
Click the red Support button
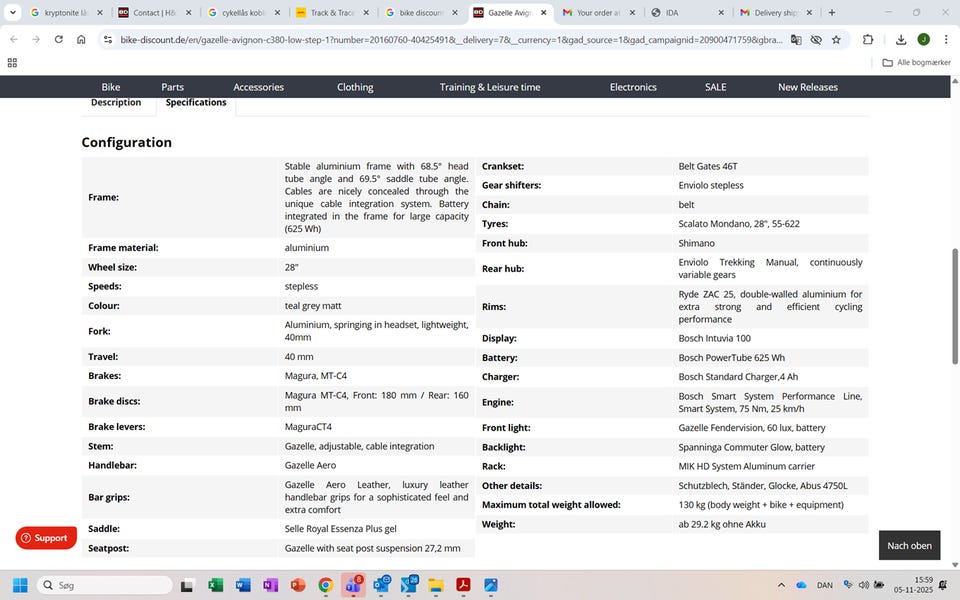pyautogui.click(x=47, y=538)
